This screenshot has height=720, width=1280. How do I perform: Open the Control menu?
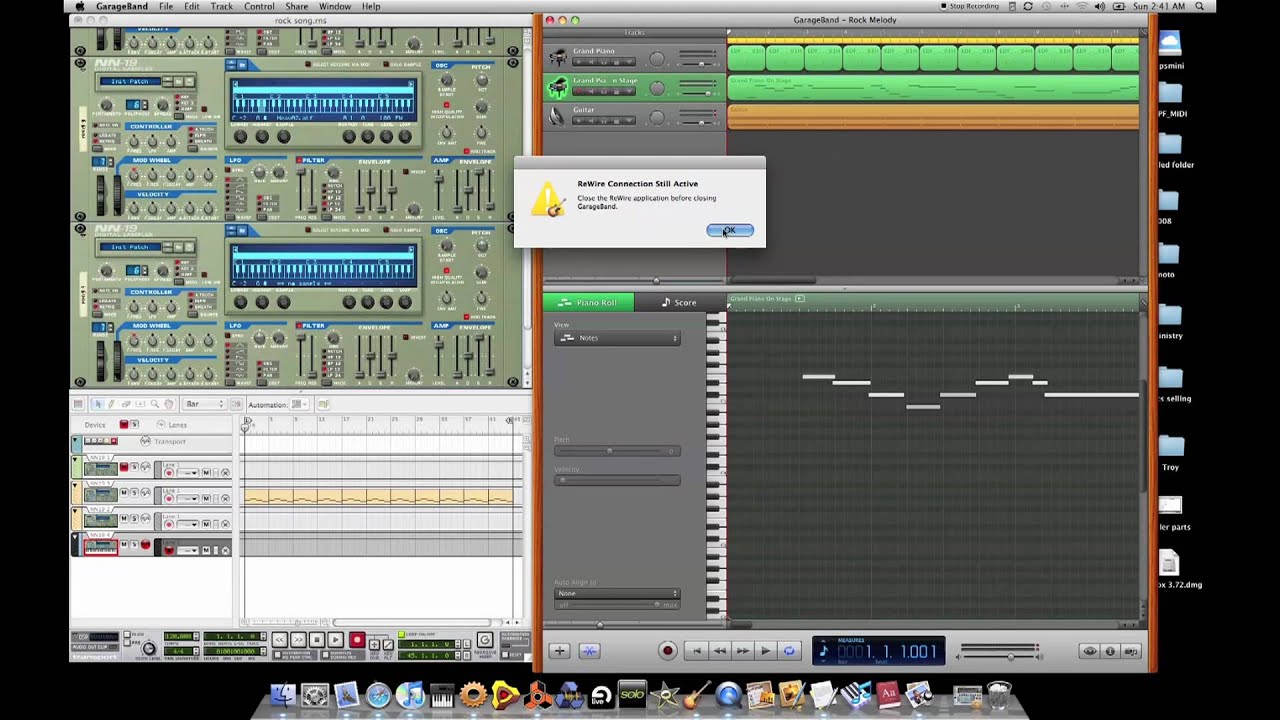(x=259, y=6)
